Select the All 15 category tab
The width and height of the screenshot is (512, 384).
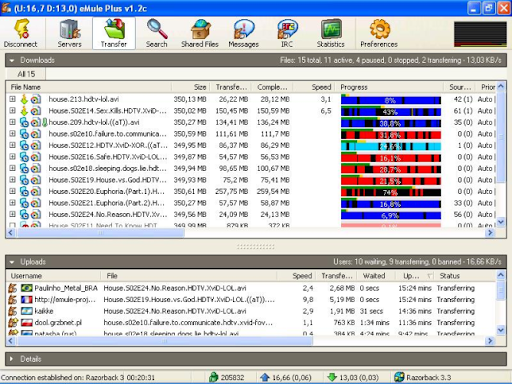click(26, 74)
